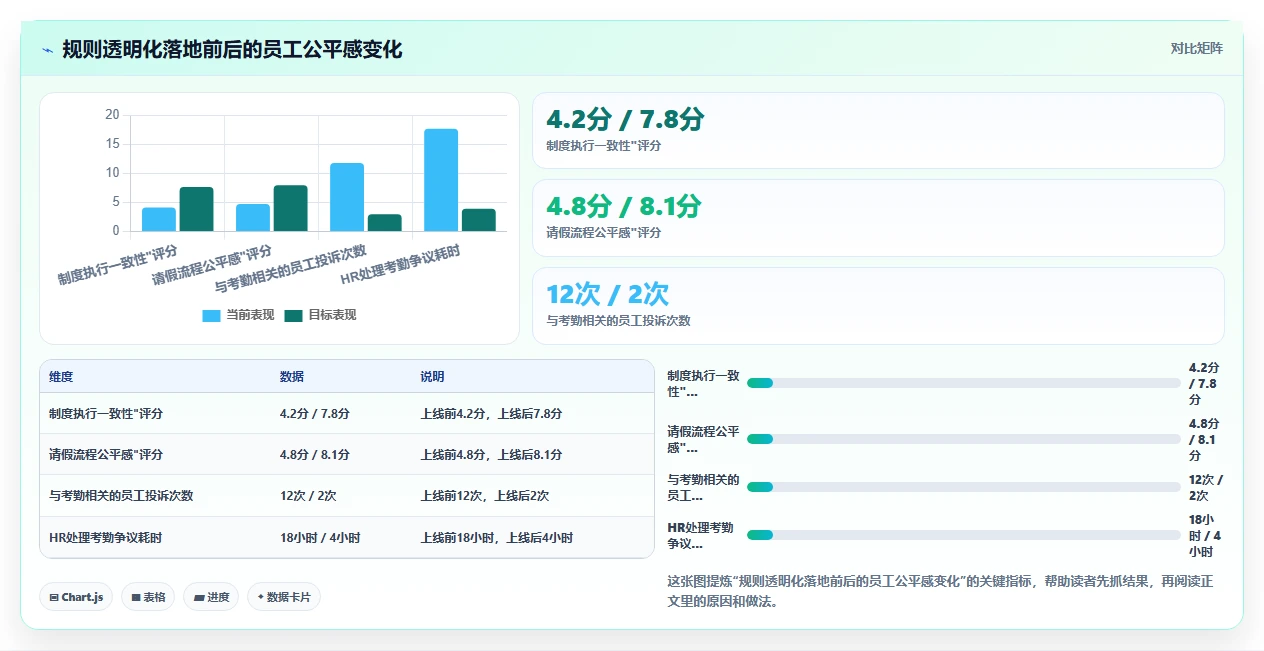Toggle the 当前表现 legend item
The width and height of the screenshot is (1264, 651).
238,315
